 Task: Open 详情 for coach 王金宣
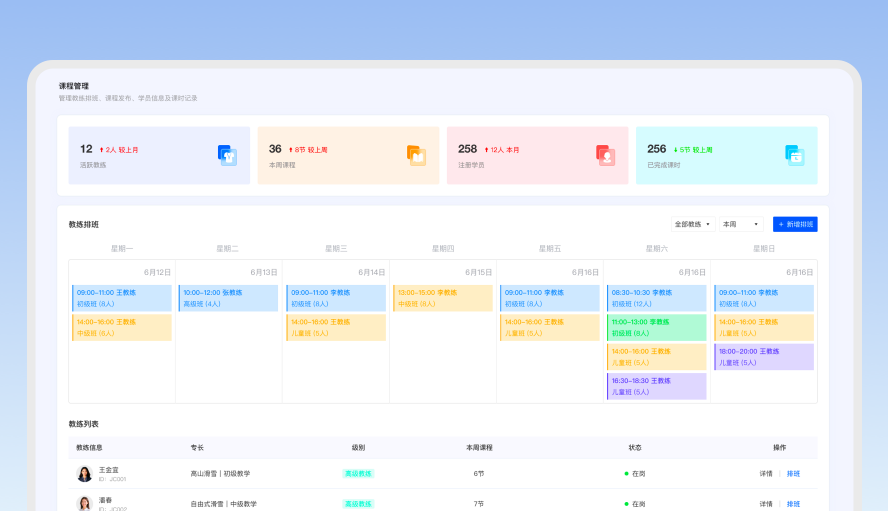(765, 474)
